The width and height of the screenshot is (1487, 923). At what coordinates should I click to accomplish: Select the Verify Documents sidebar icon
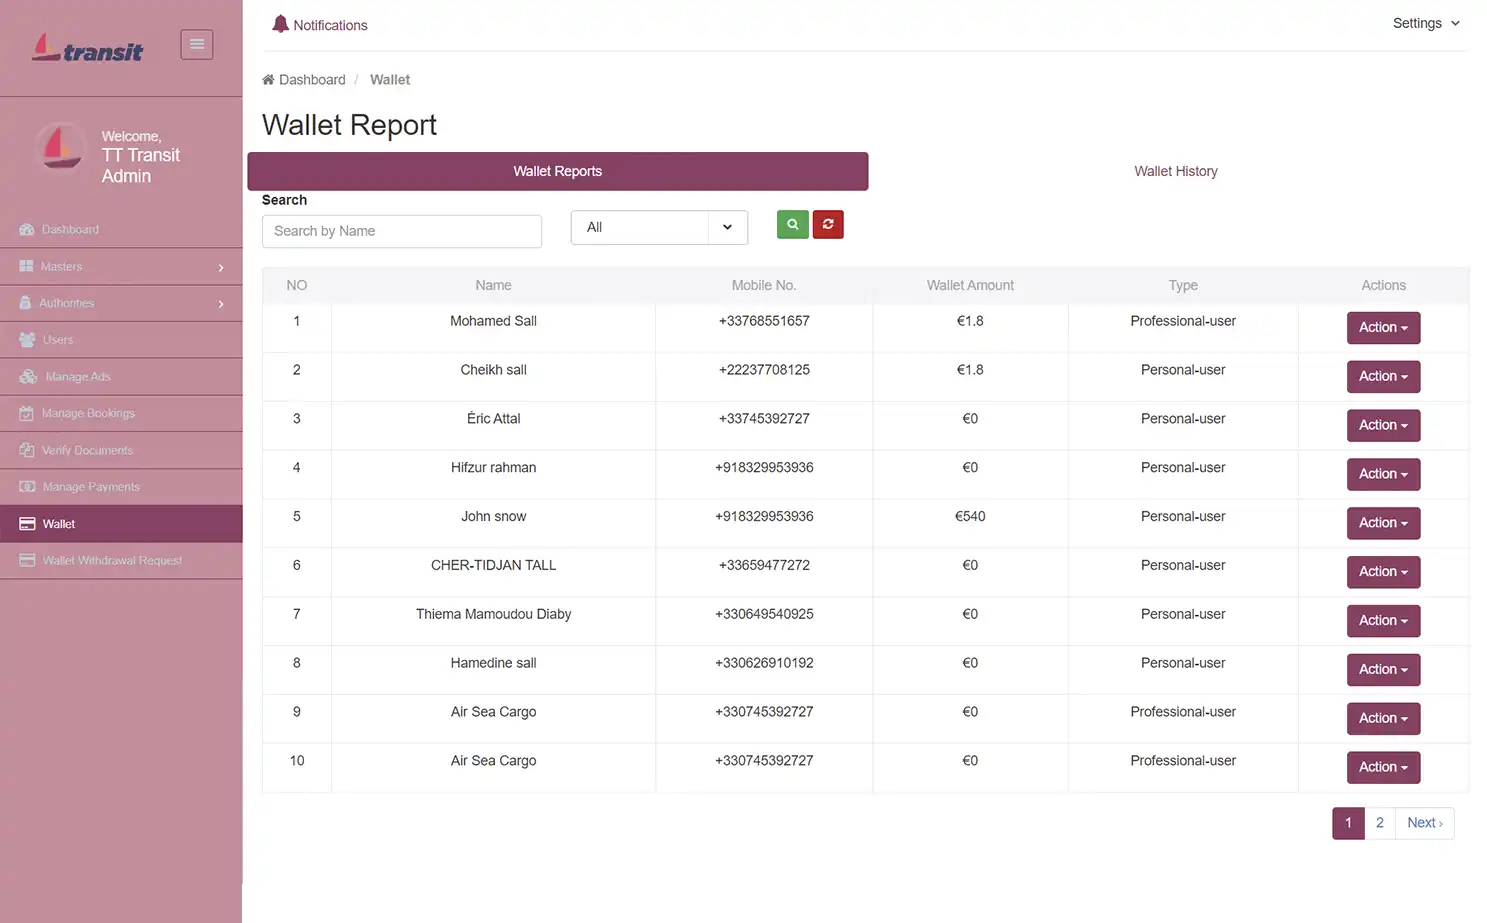click(26, 450)
